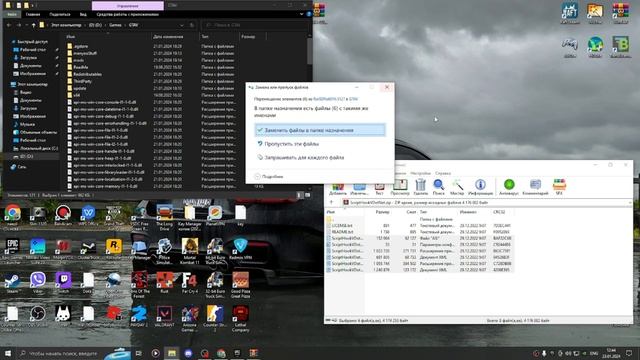Click 'Games' in the Explorer address breadcrumb
The width and height of the screenshot is (640, 360).
point(116,25)
